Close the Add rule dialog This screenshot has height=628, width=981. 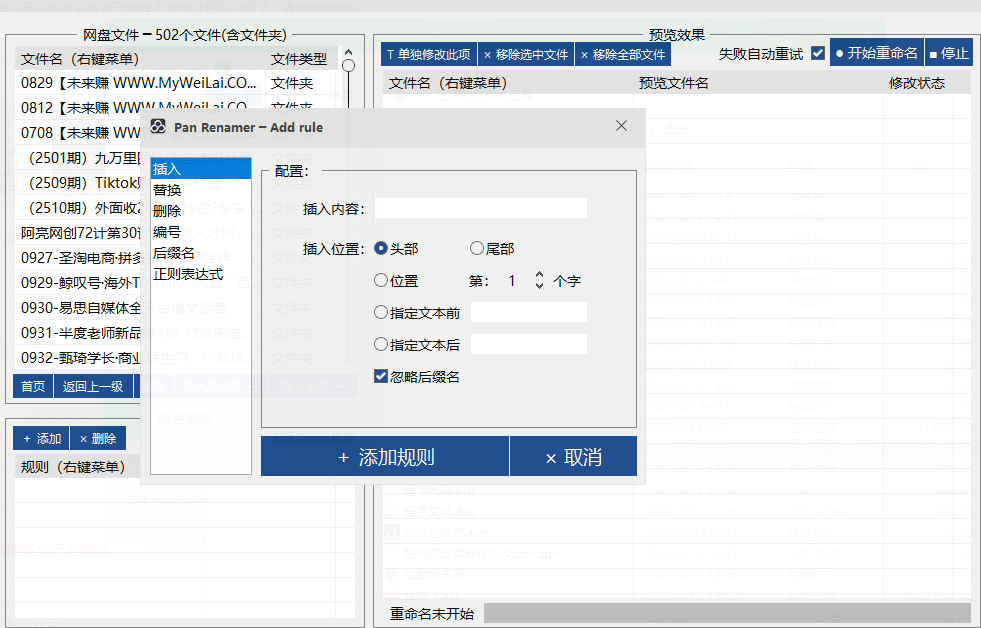[621, 126]
